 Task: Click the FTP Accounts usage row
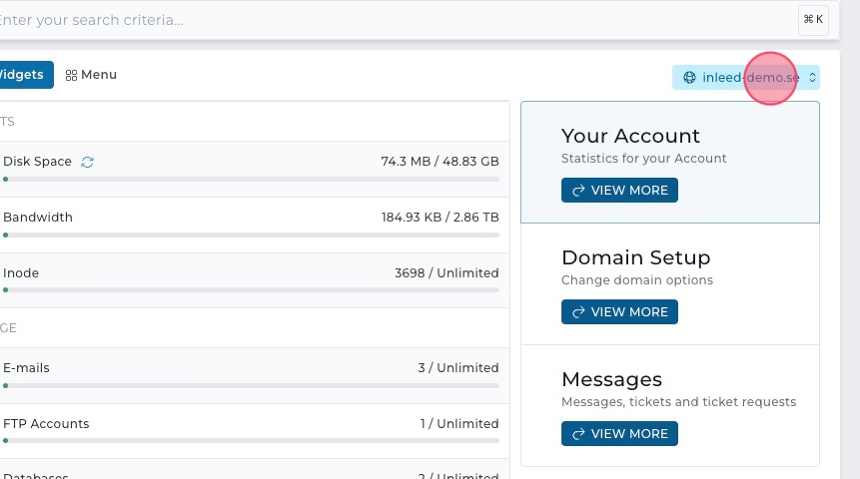(250, 424)
